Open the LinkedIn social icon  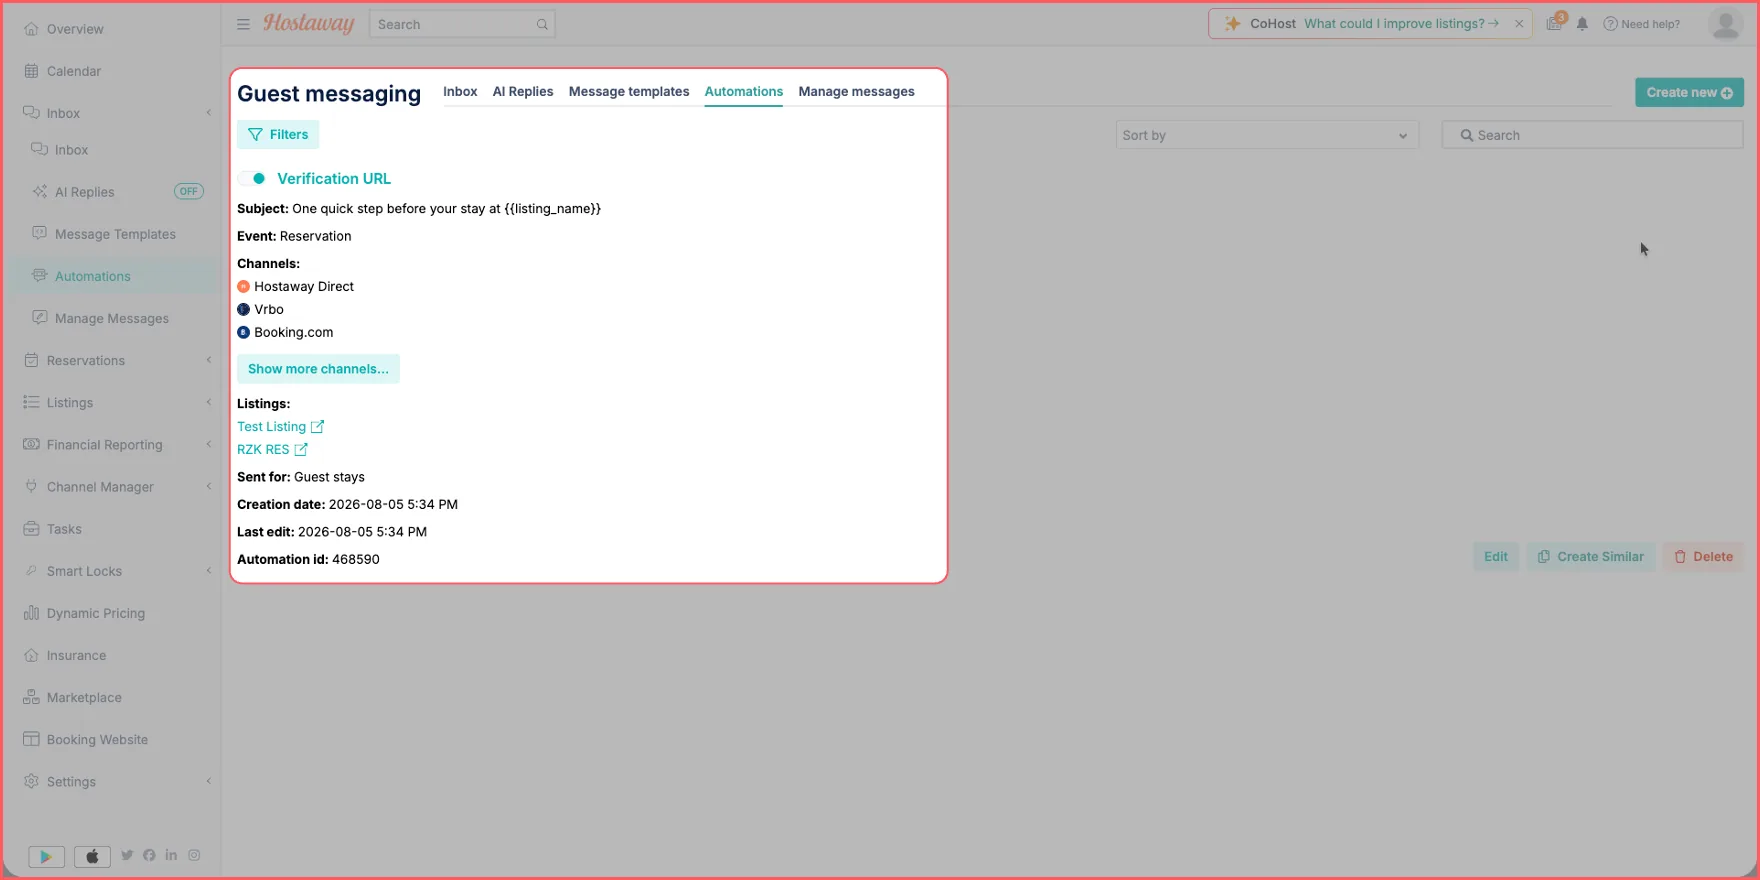(171, 855)
